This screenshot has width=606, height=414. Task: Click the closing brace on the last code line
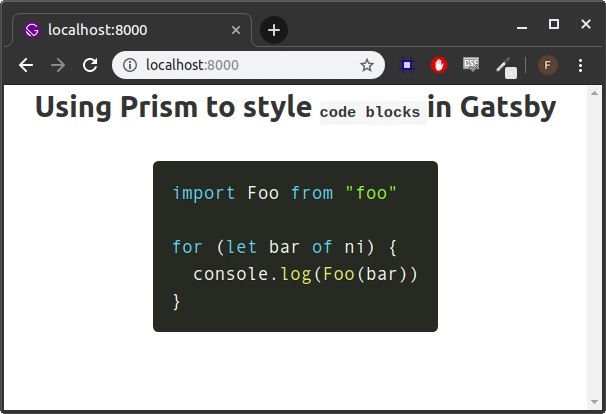point(176,301)
